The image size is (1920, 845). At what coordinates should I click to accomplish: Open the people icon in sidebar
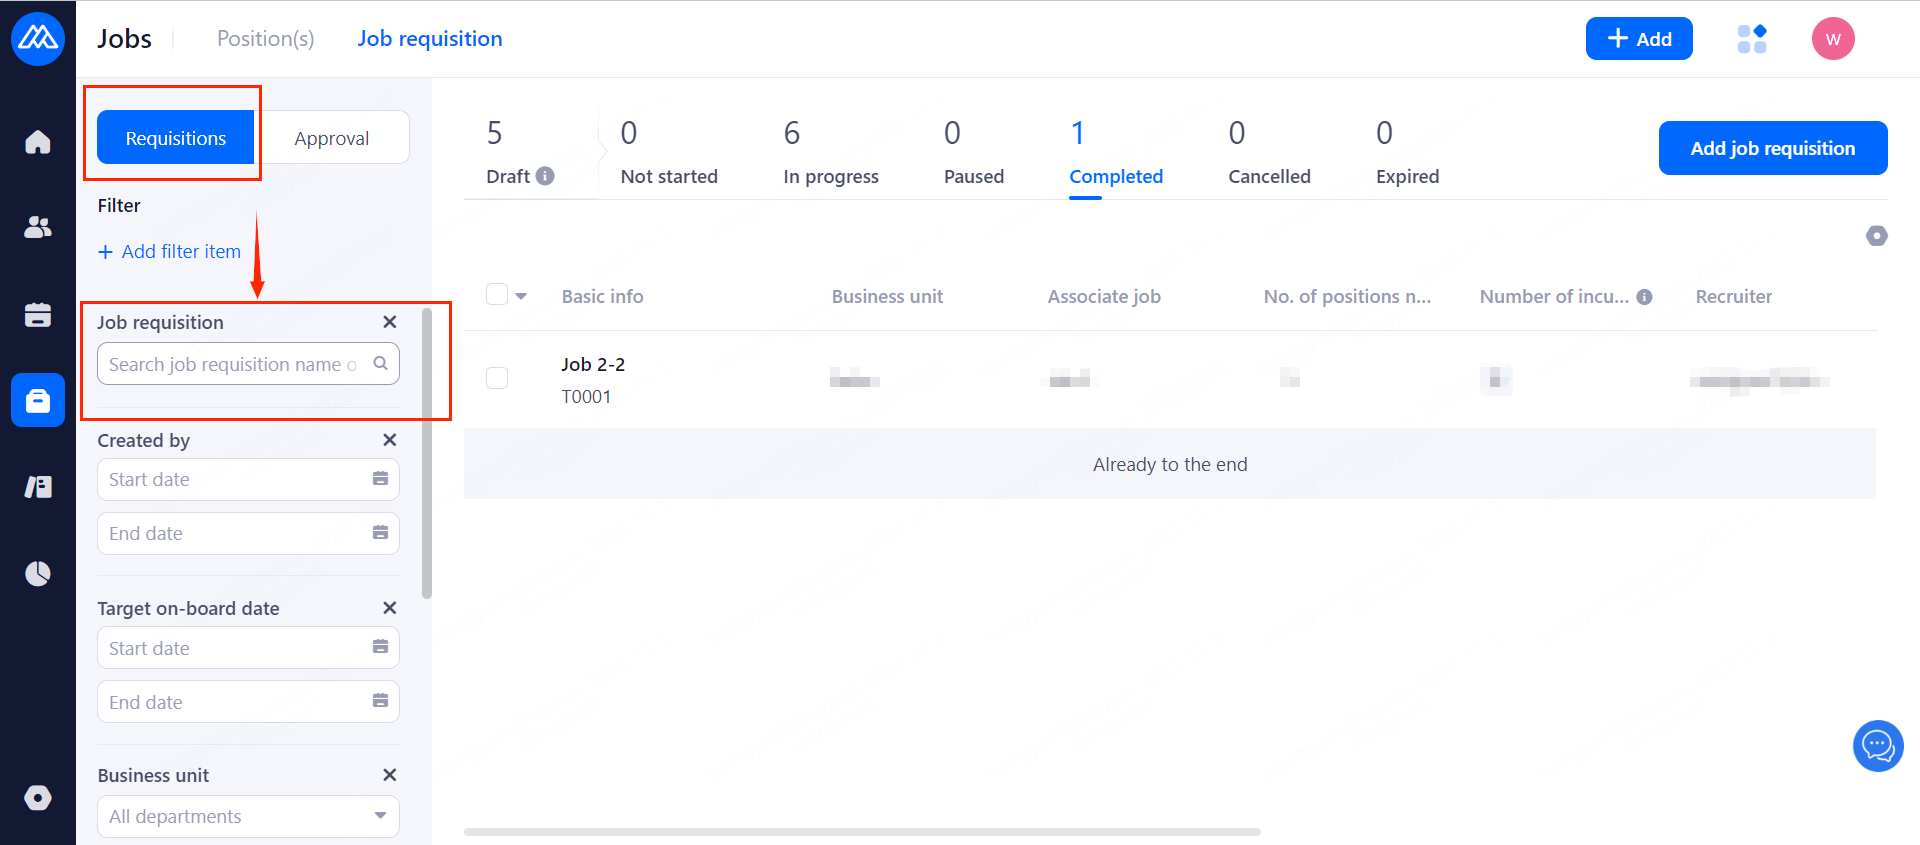[38, 228]
